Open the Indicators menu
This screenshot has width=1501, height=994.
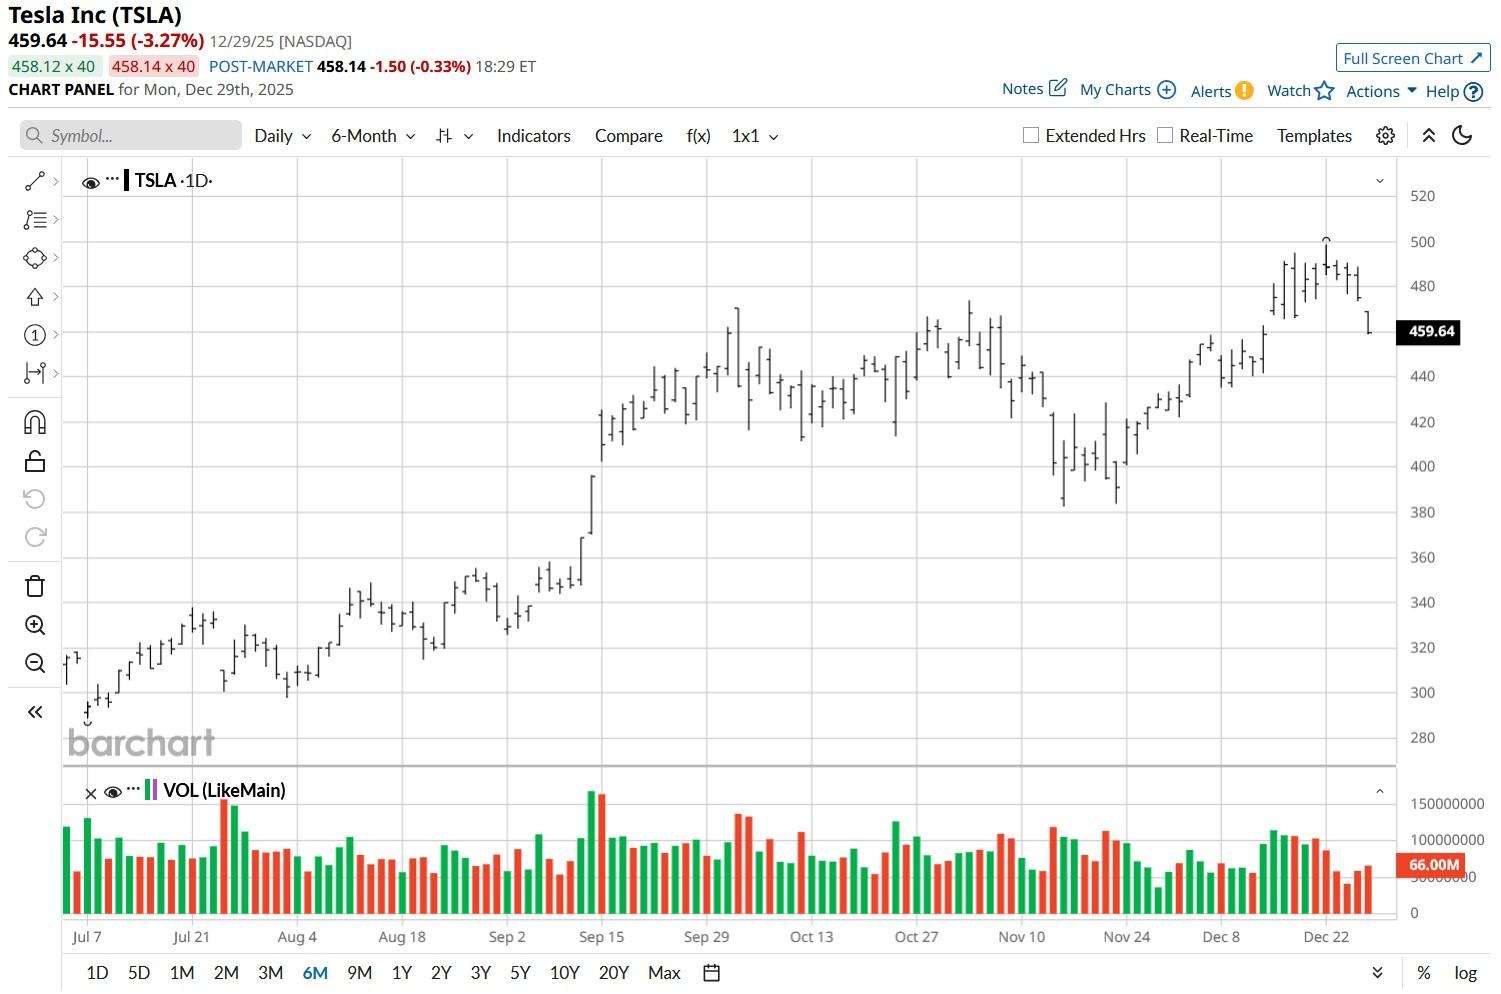(x=534, y=136)
